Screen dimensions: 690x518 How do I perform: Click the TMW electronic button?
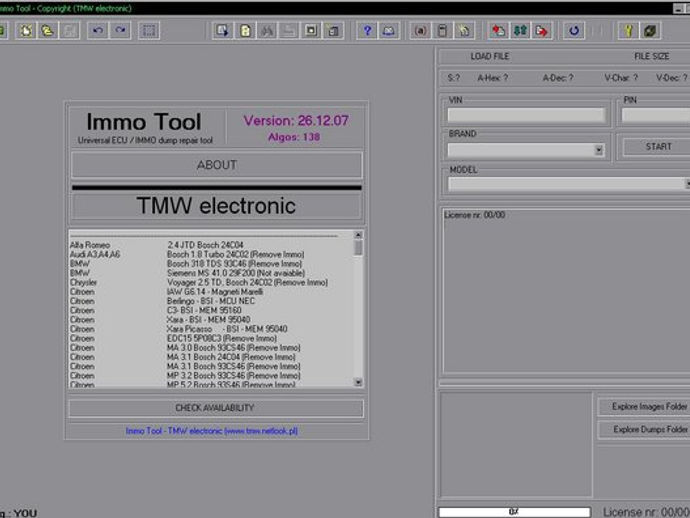tap(217, 206)
